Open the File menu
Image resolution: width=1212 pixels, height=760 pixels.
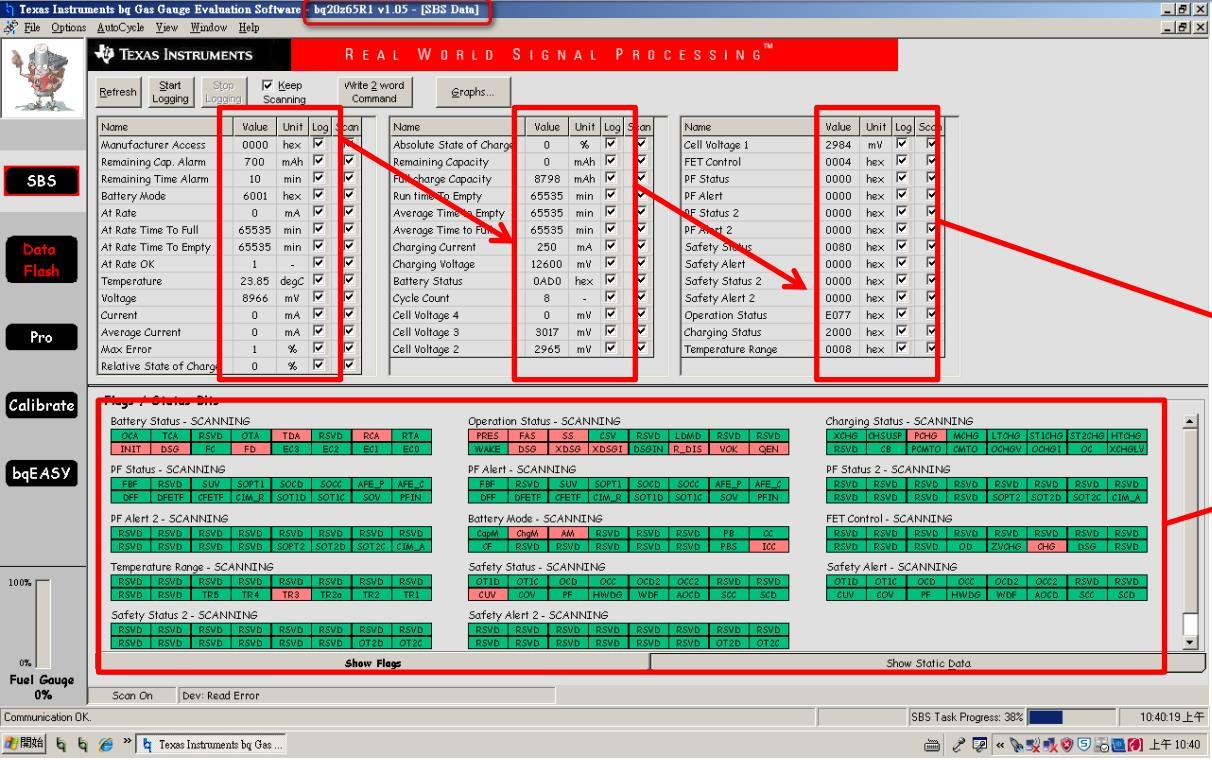tap(32, 28)
